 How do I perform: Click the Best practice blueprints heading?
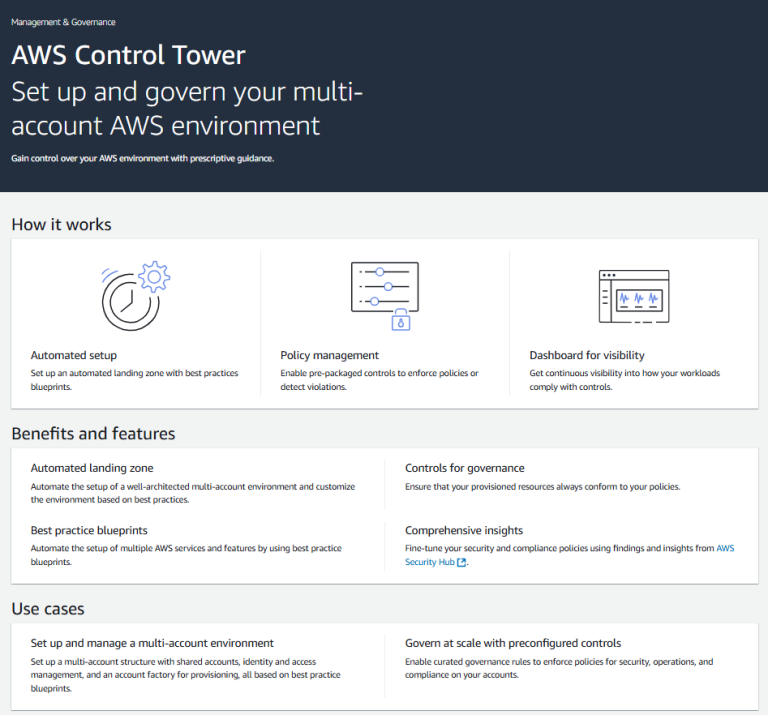pyautogui.click(x=89, y=530)
